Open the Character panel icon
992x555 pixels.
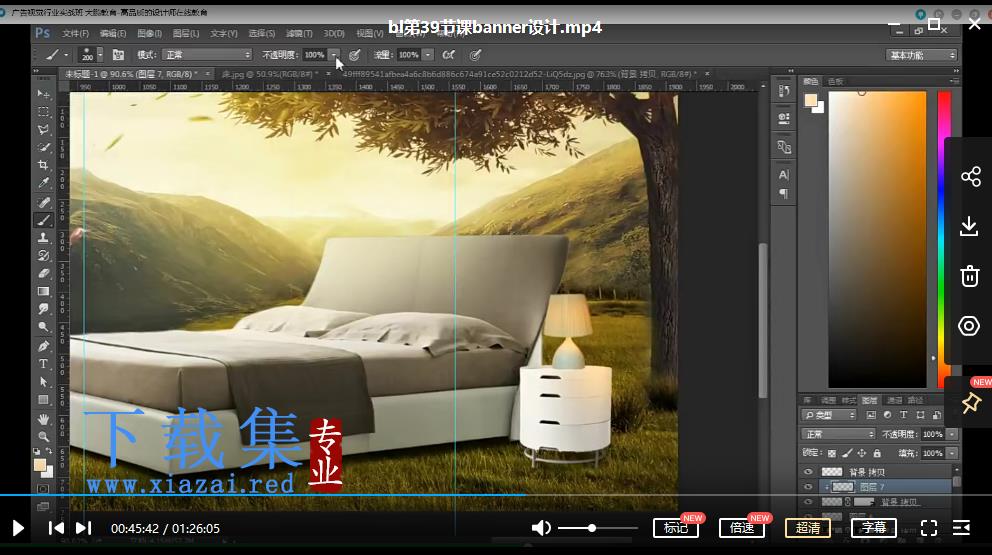784,175
